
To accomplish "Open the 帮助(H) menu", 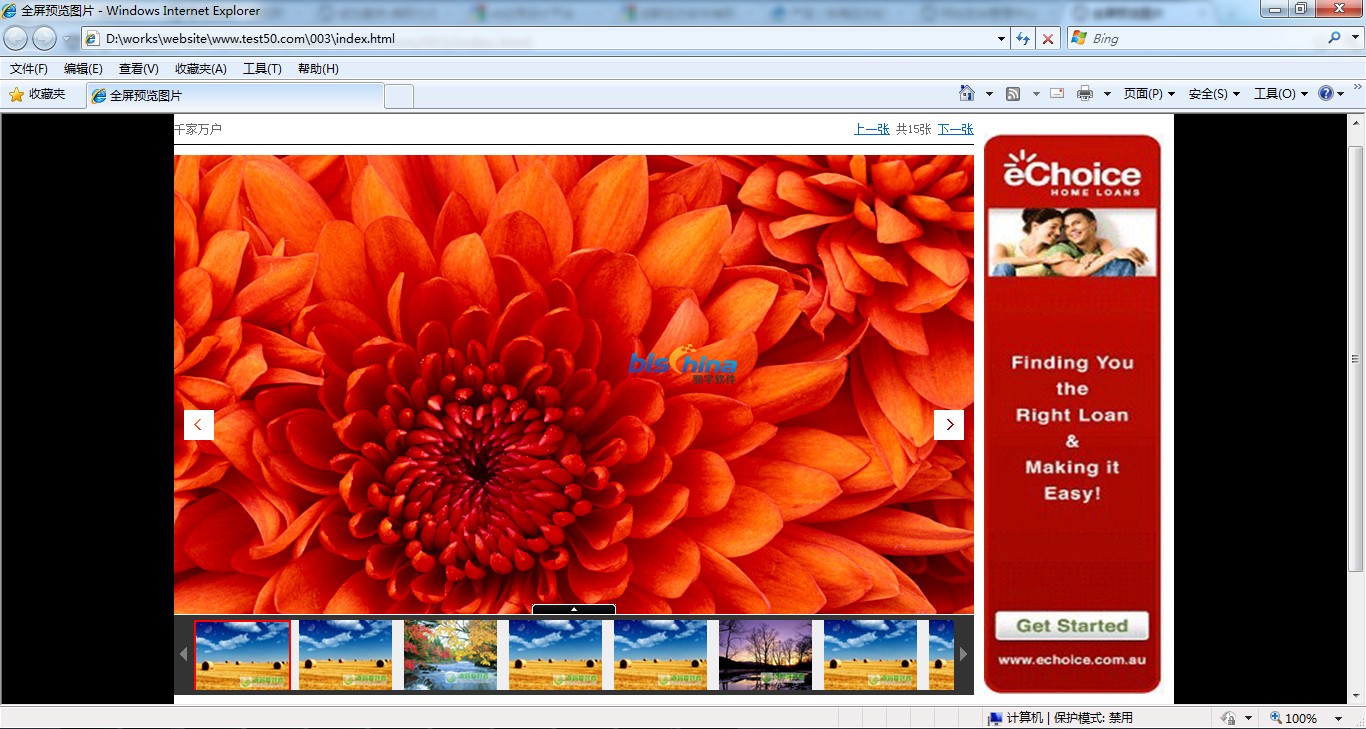I will 318,69.
